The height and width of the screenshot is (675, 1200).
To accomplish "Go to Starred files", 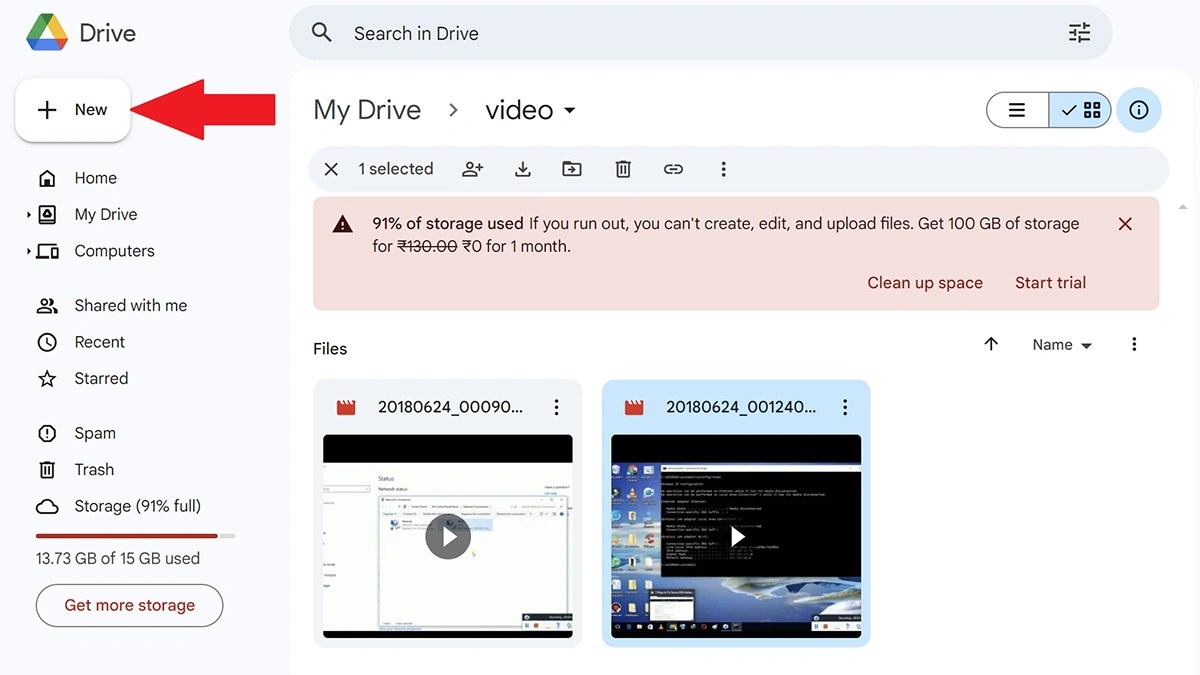I will coord(100,378).
